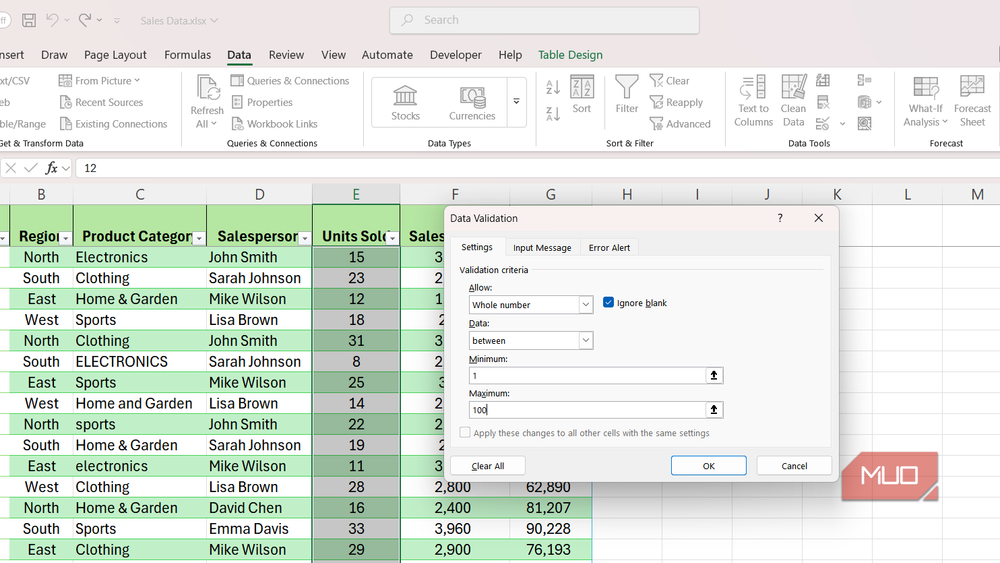
Task: Open the Formulas ribbon tab
Action: tap(188, 55)
